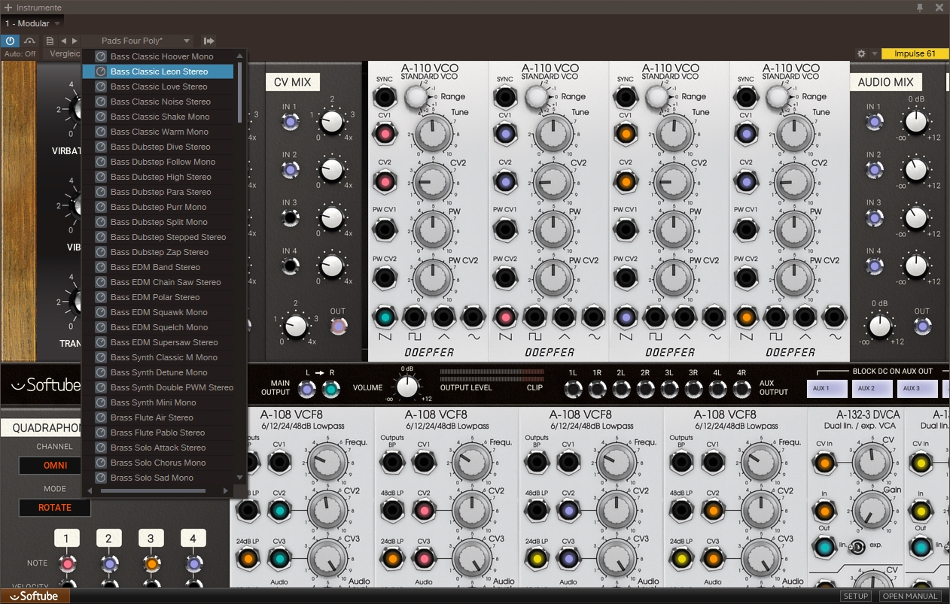This screenshot has height=604, width=950.
Task: Click the Tune knob on first A-110 VCO
Action: click(x=433, y=134)
